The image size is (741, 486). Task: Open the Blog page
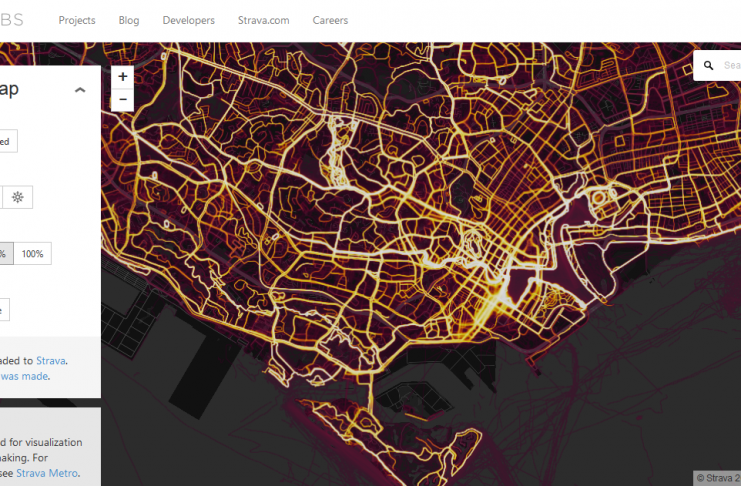(129, 20)
